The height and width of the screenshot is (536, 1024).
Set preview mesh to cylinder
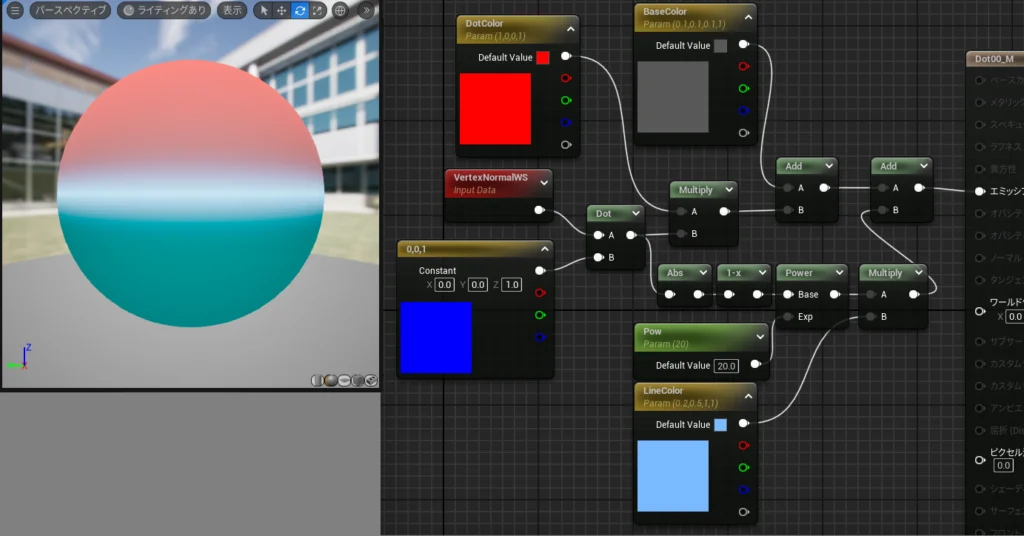pos(317,380)
